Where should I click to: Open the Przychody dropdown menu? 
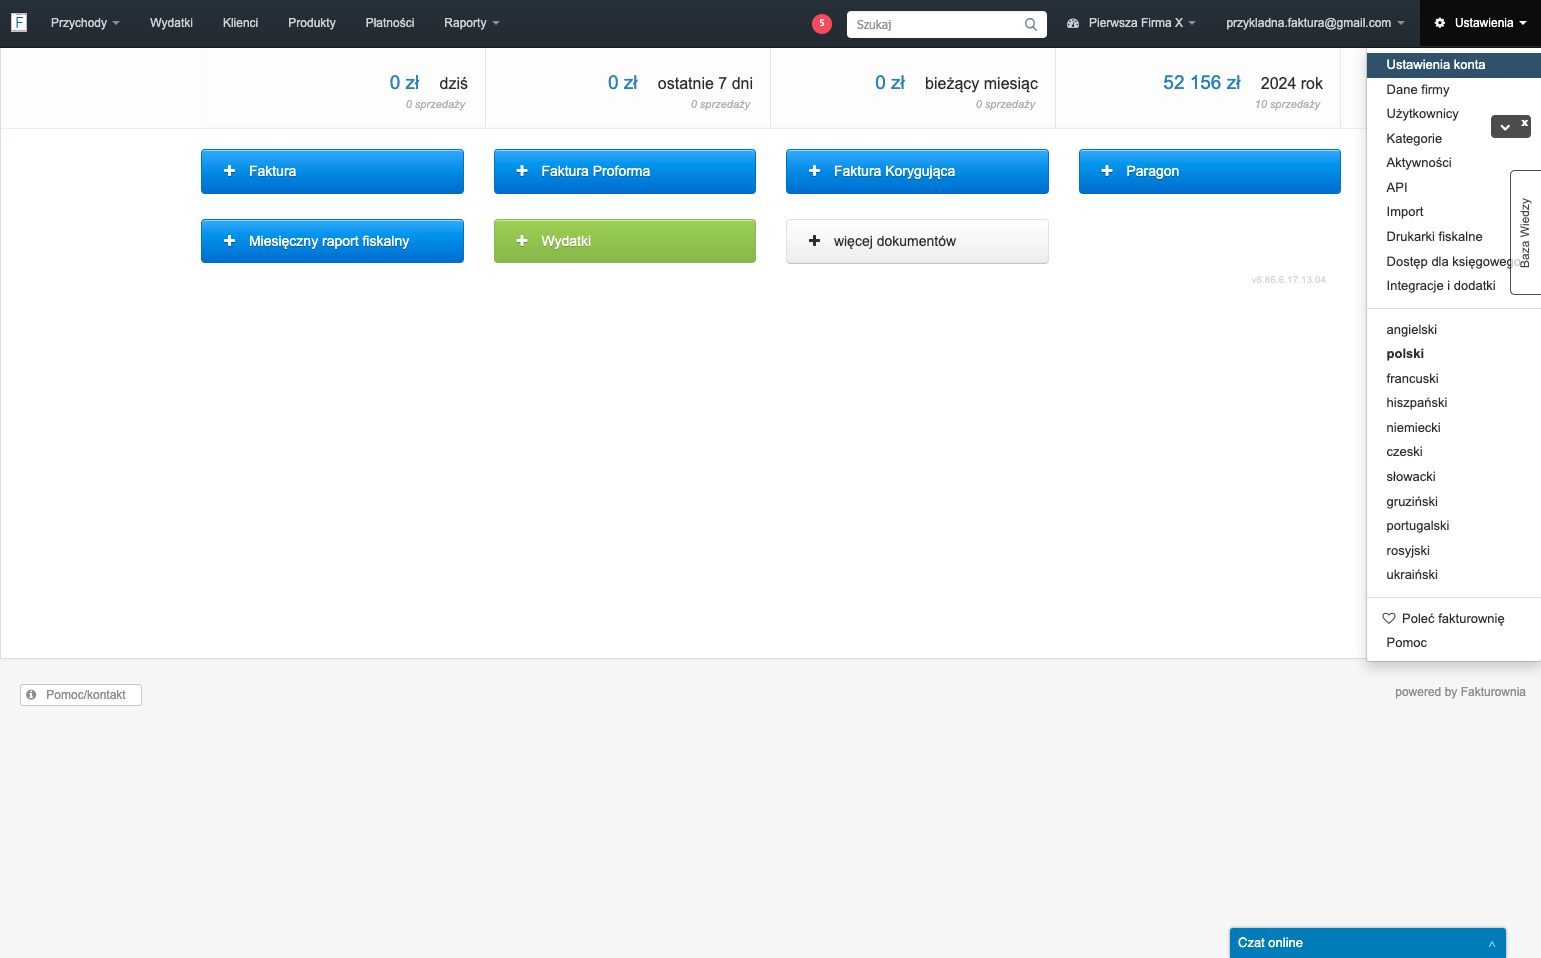(x=84, y=23)
